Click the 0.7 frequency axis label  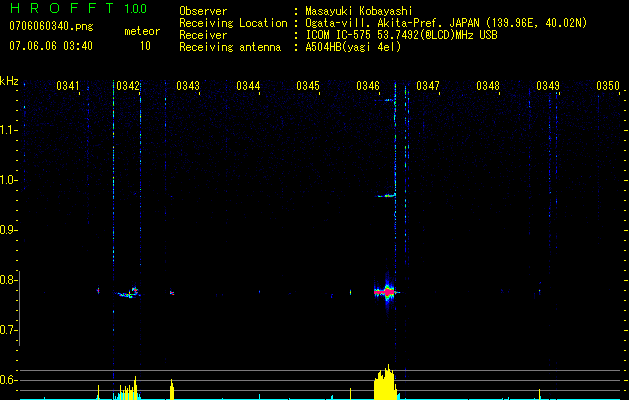pyautogui.click(x=8, y=330)
